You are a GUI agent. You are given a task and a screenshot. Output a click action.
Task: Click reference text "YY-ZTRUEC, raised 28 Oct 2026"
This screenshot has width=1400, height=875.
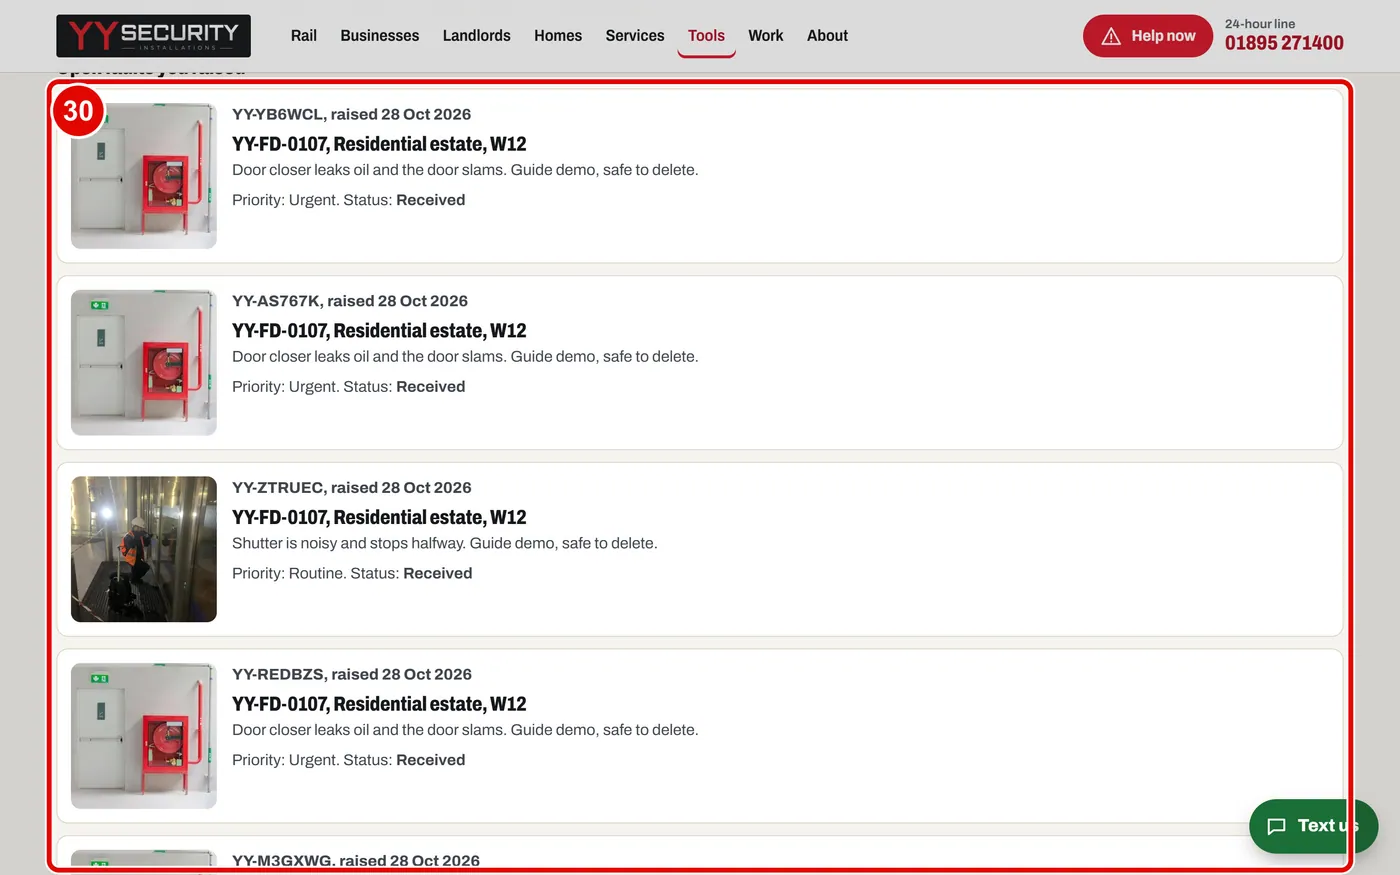point(352,488)
